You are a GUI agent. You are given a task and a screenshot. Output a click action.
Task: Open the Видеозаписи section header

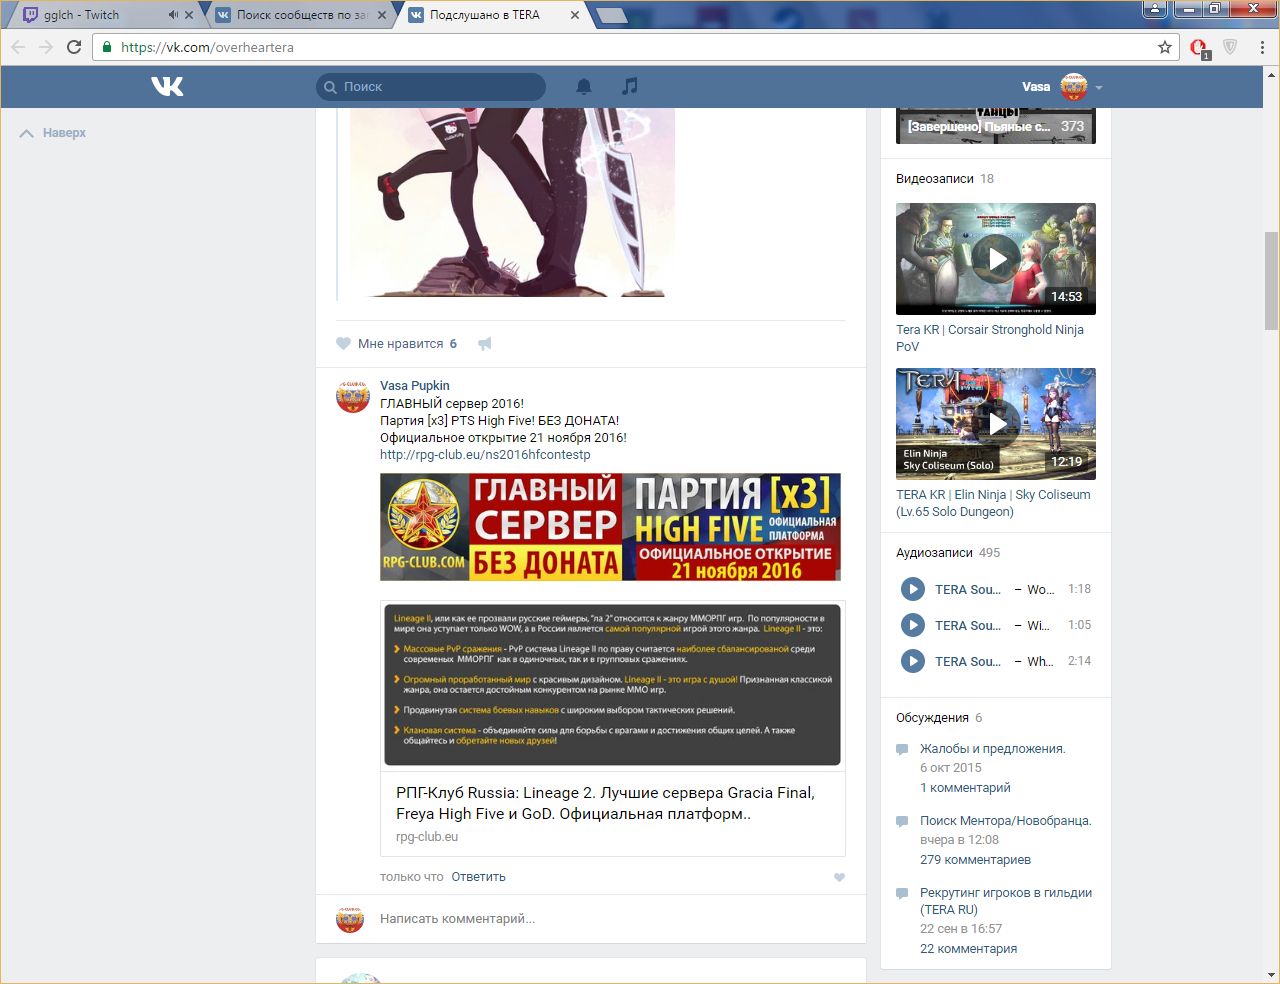(x=935, y=179)
